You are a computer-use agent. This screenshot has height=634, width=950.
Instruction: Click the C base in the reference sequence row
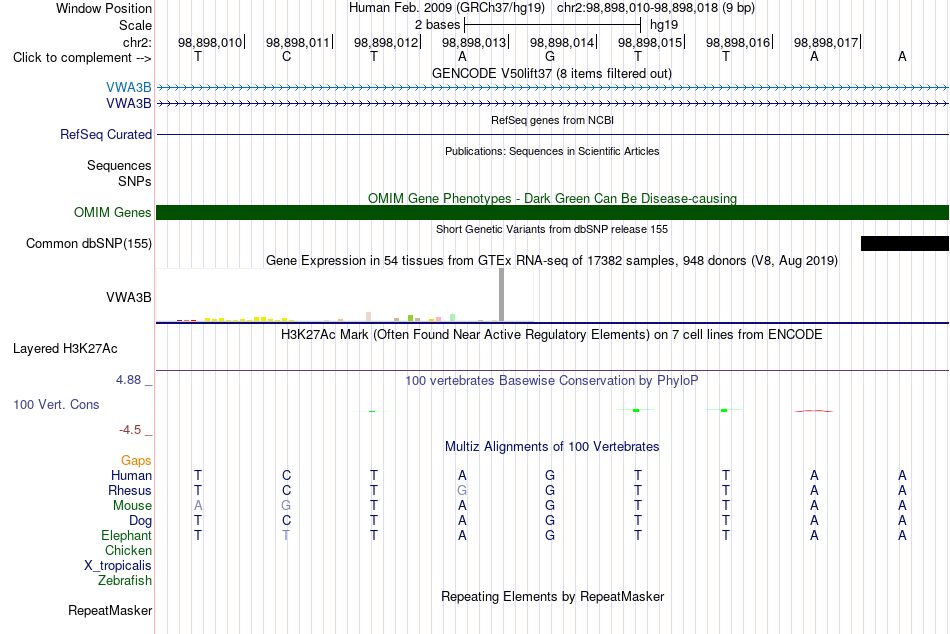pyautogui.click(x=287, y=56)
